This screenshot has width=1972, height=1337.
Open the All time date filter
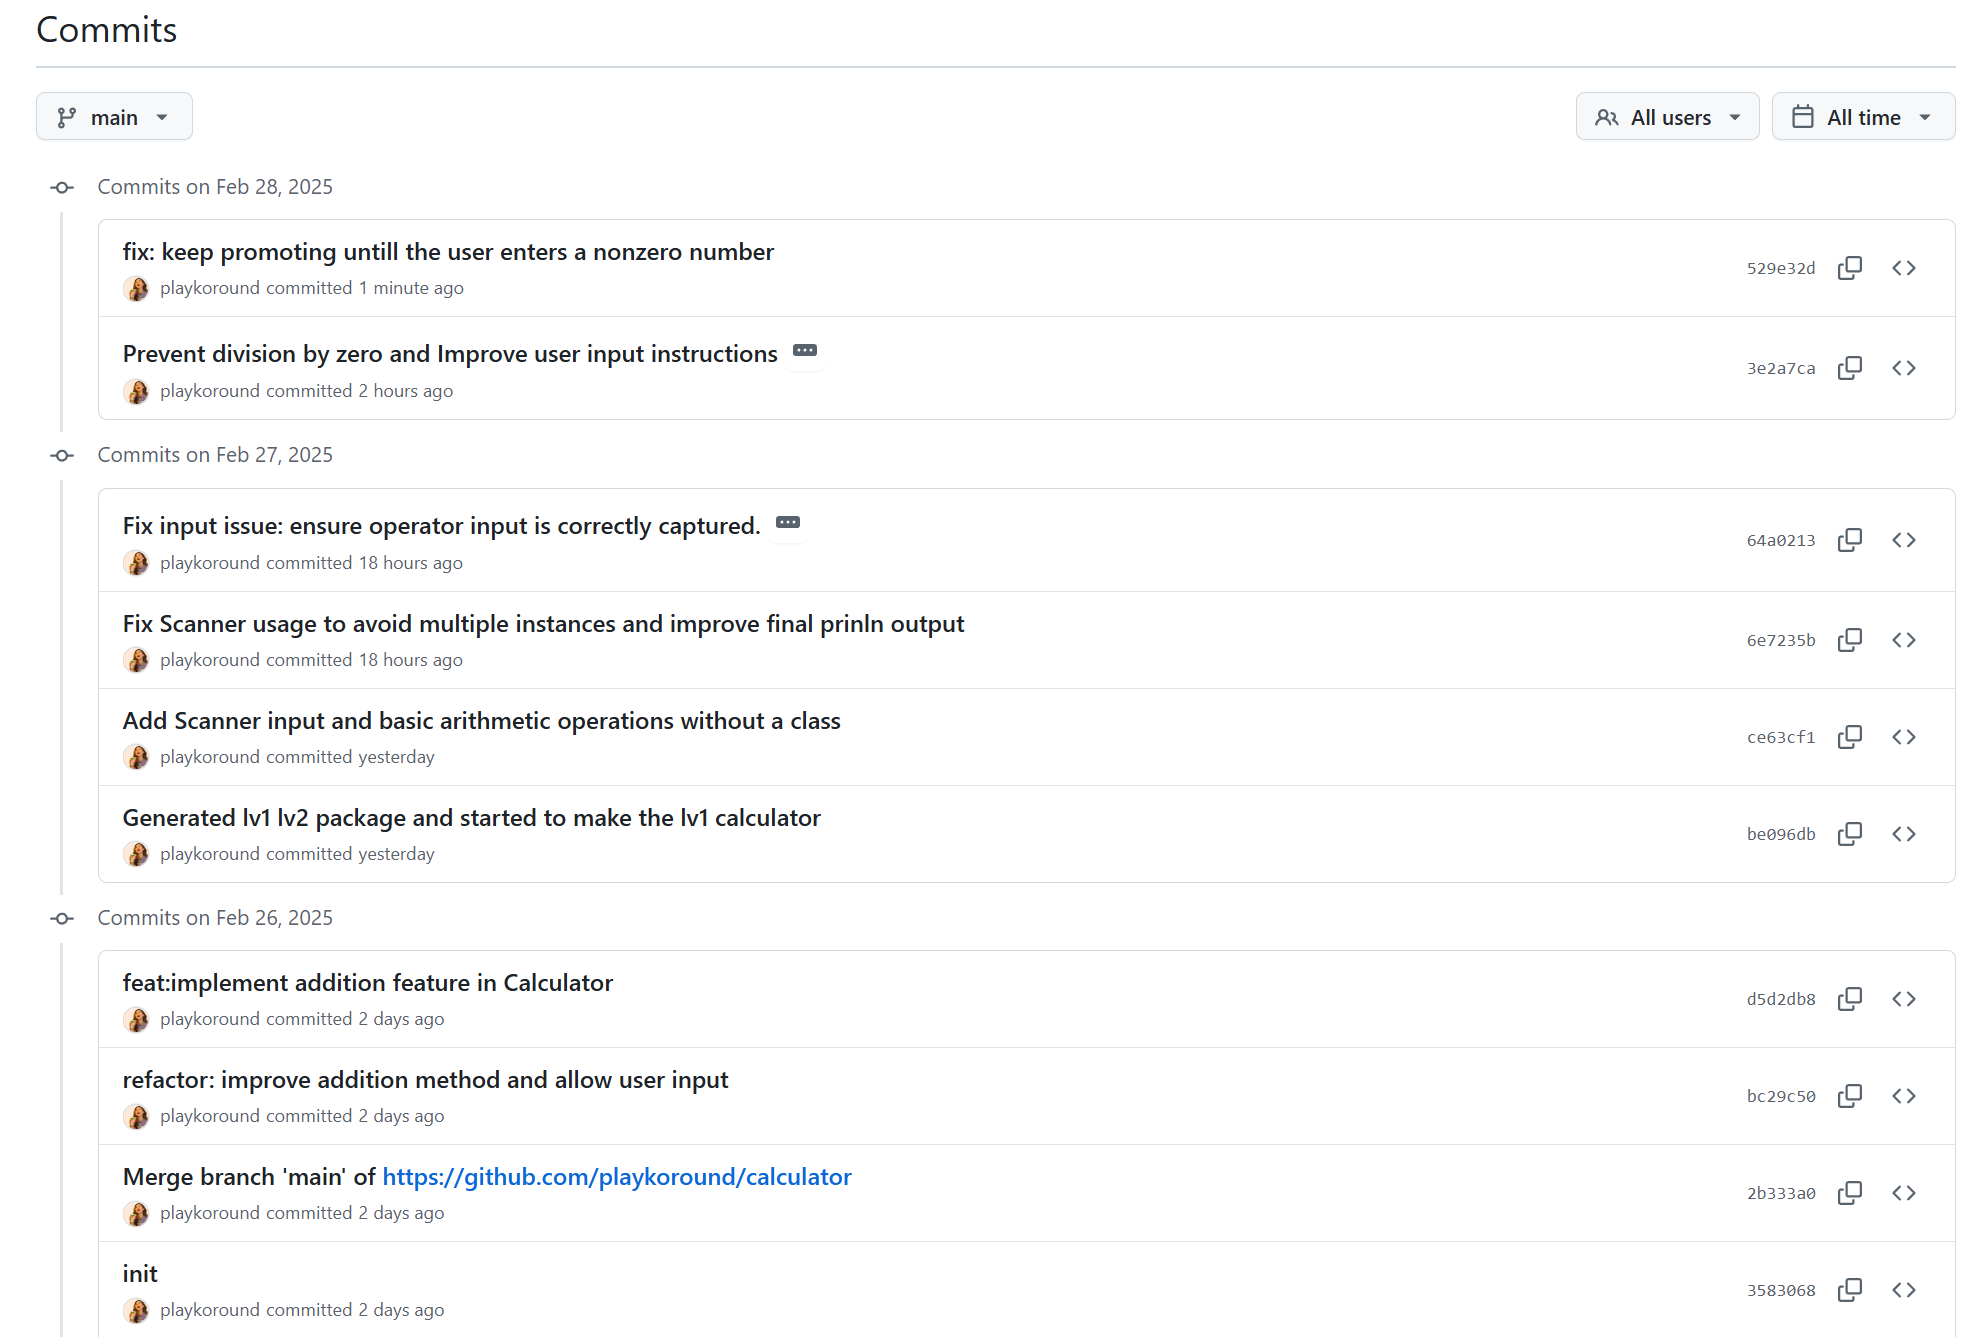point(1862,117)
